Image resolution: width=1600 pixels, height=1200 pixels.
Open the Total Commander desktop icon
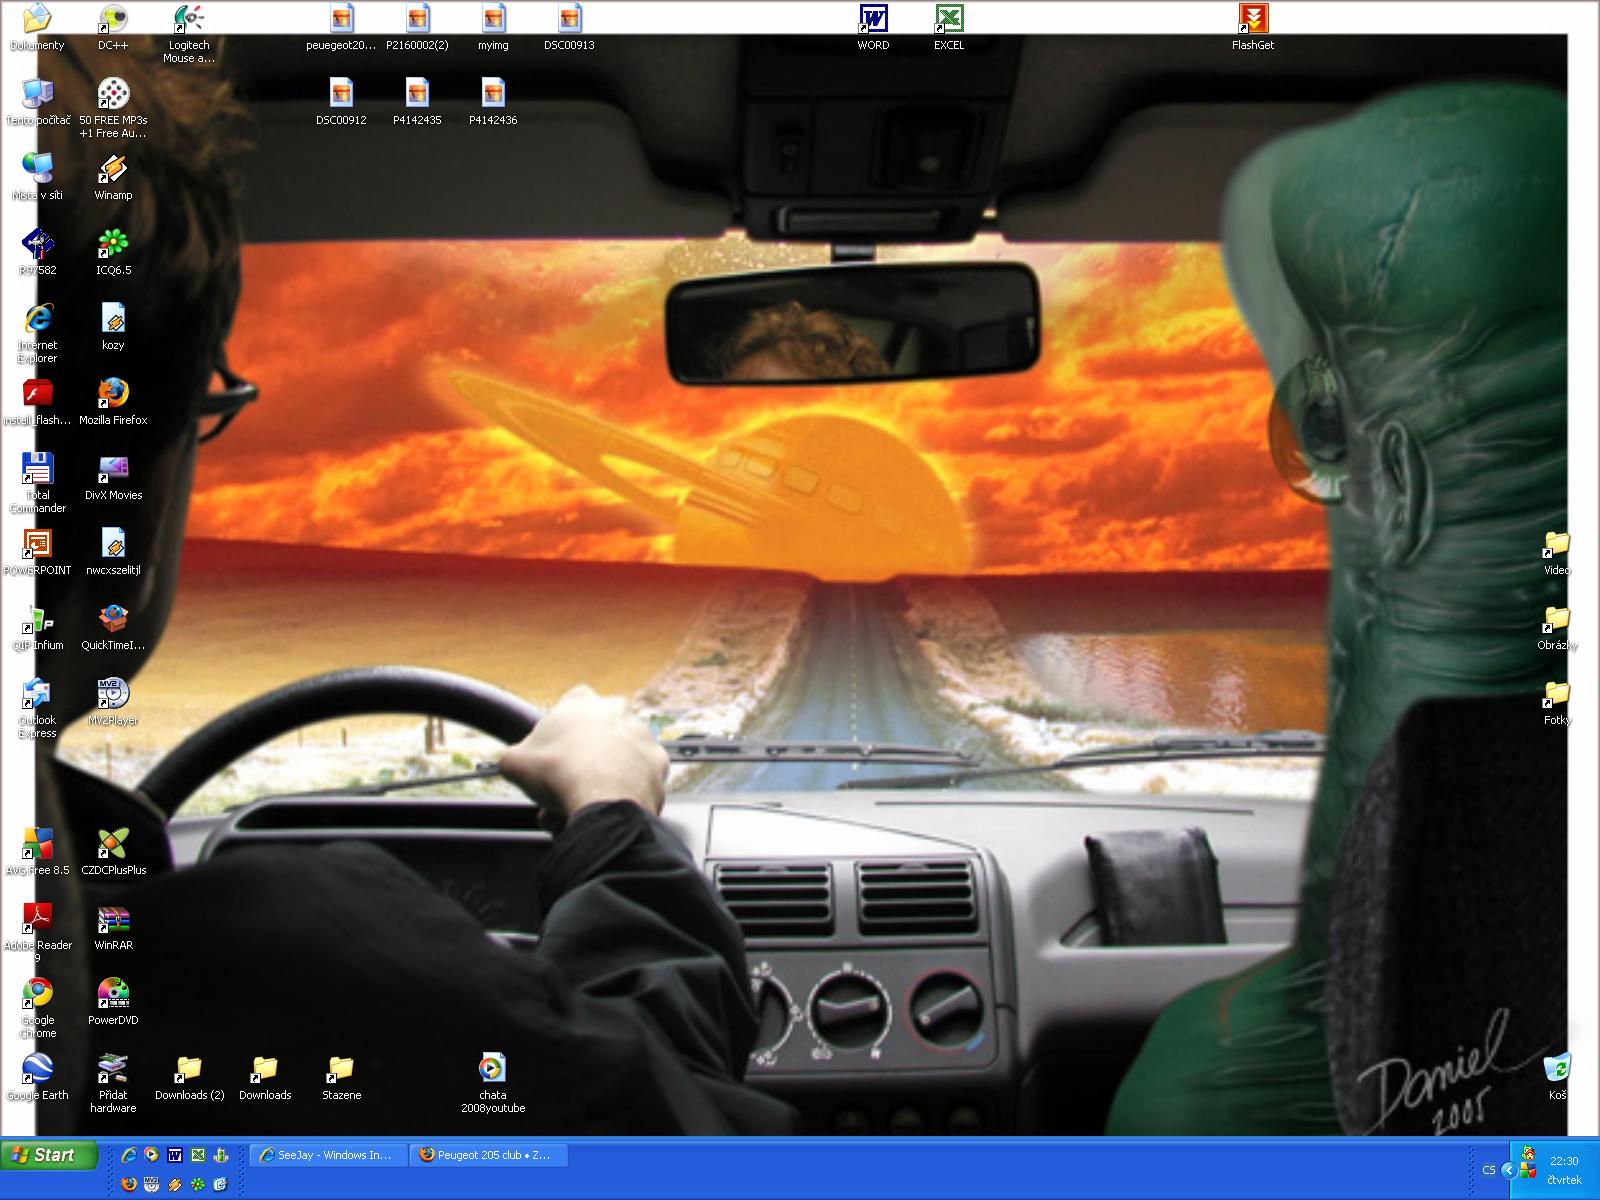click(37, 469)
